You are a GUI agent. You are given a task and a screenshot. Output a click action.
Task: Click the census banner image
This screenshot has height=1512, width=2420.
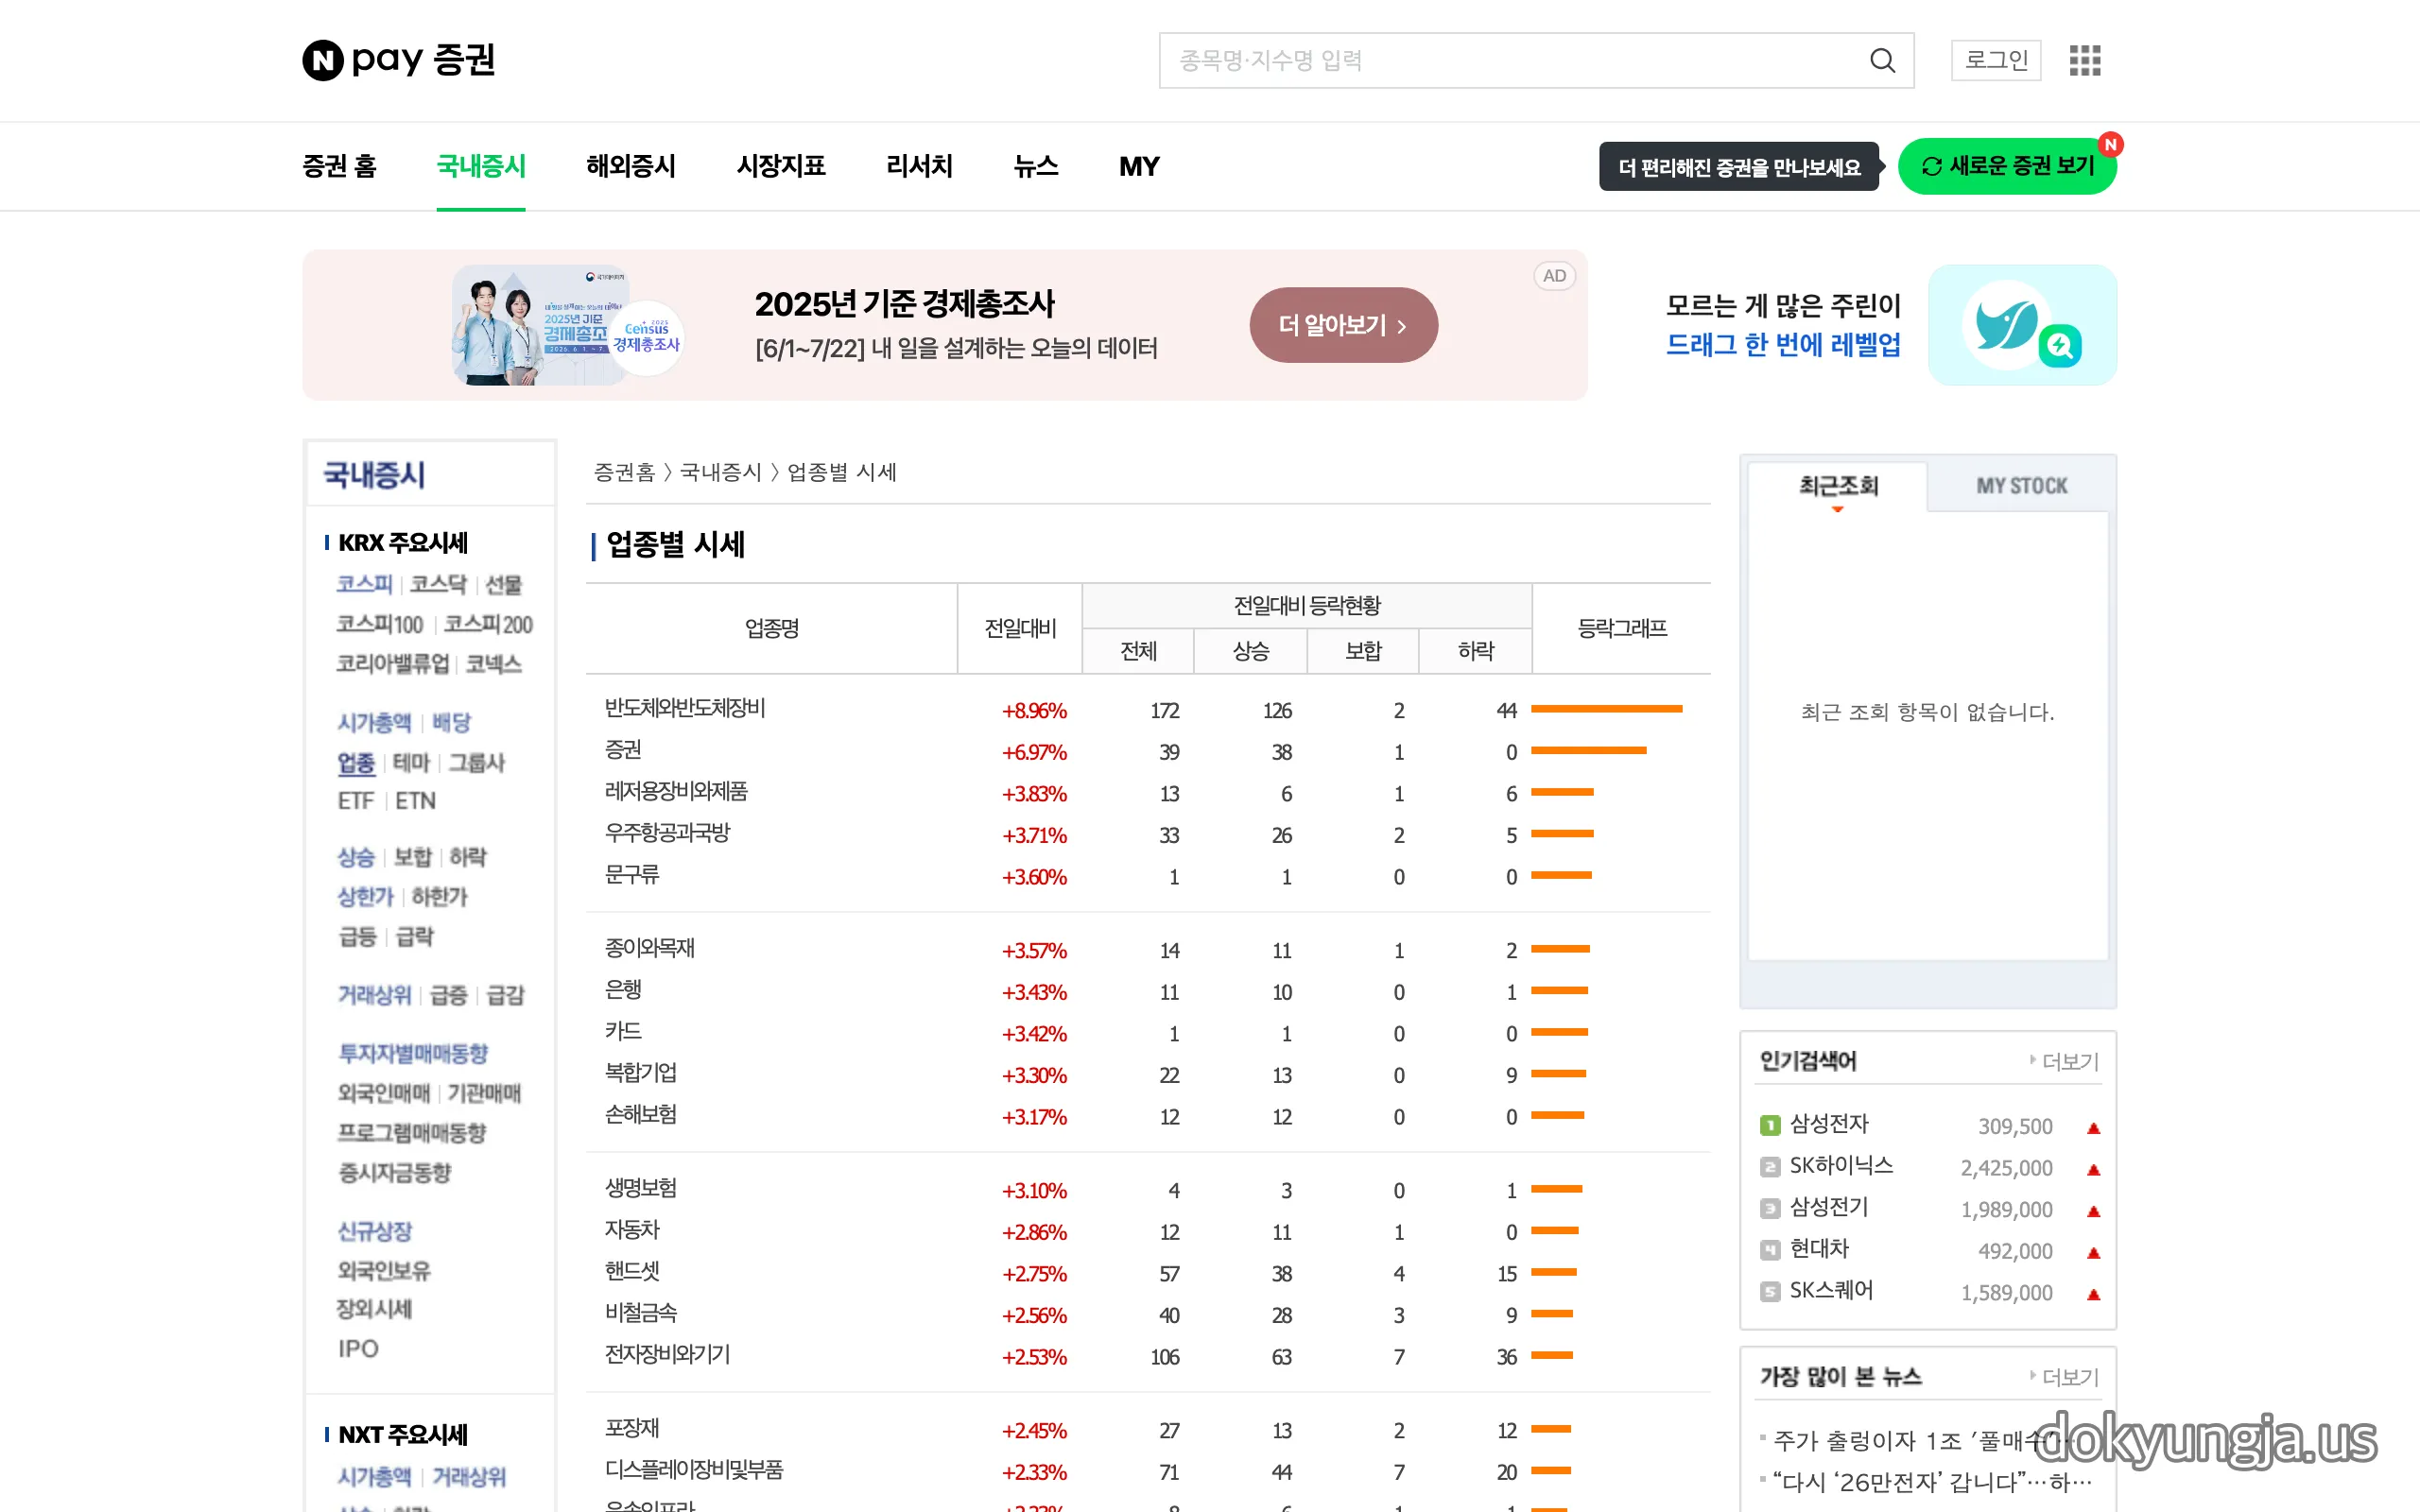(566, 325)
